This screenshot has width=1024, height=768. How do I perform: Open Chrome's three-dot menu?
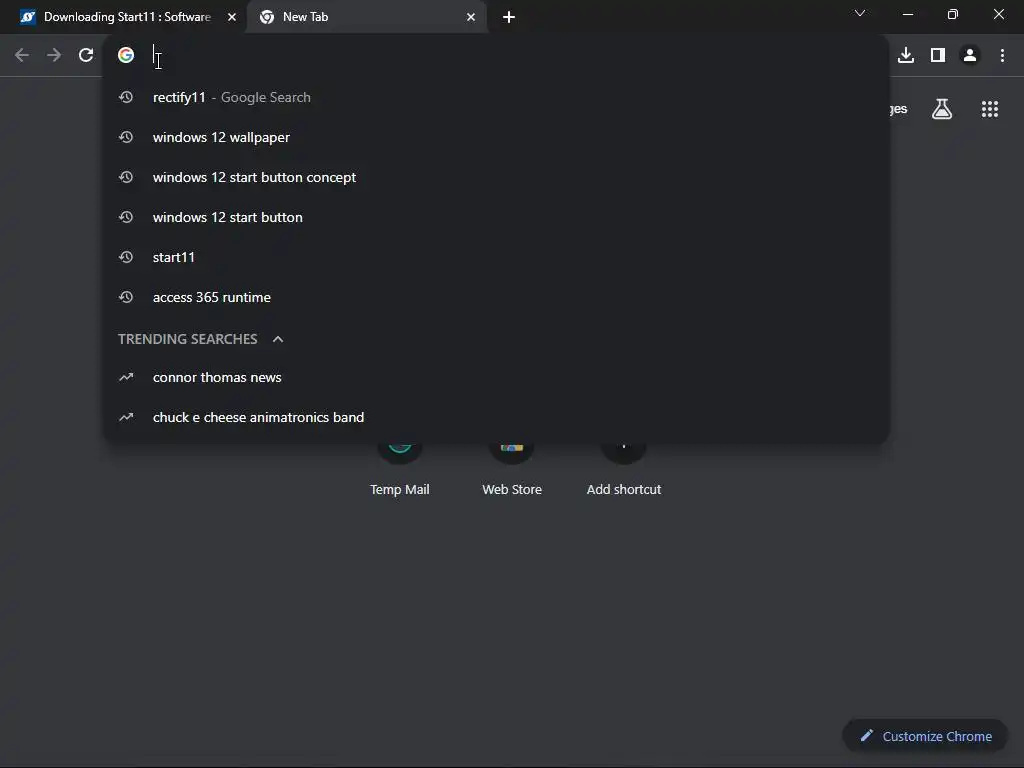click(1002, 55)
